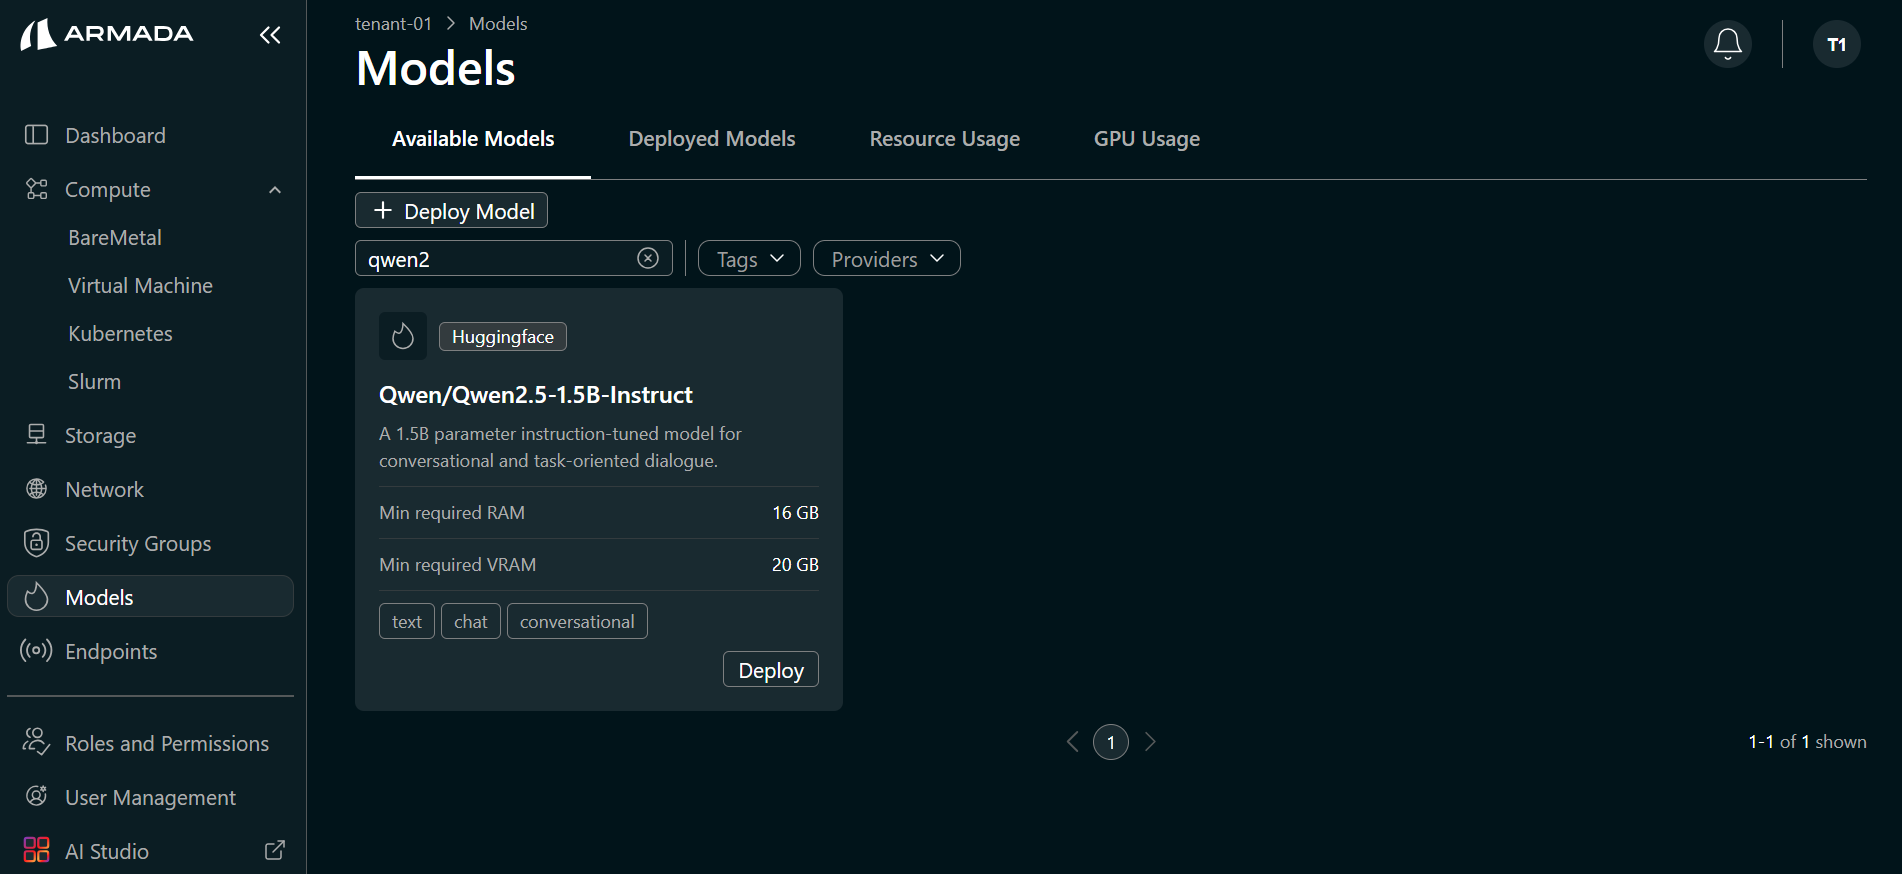This screenshot has height=874, width=1902.
Task: Open AI Studio external link icon
Action: [275, 850]
